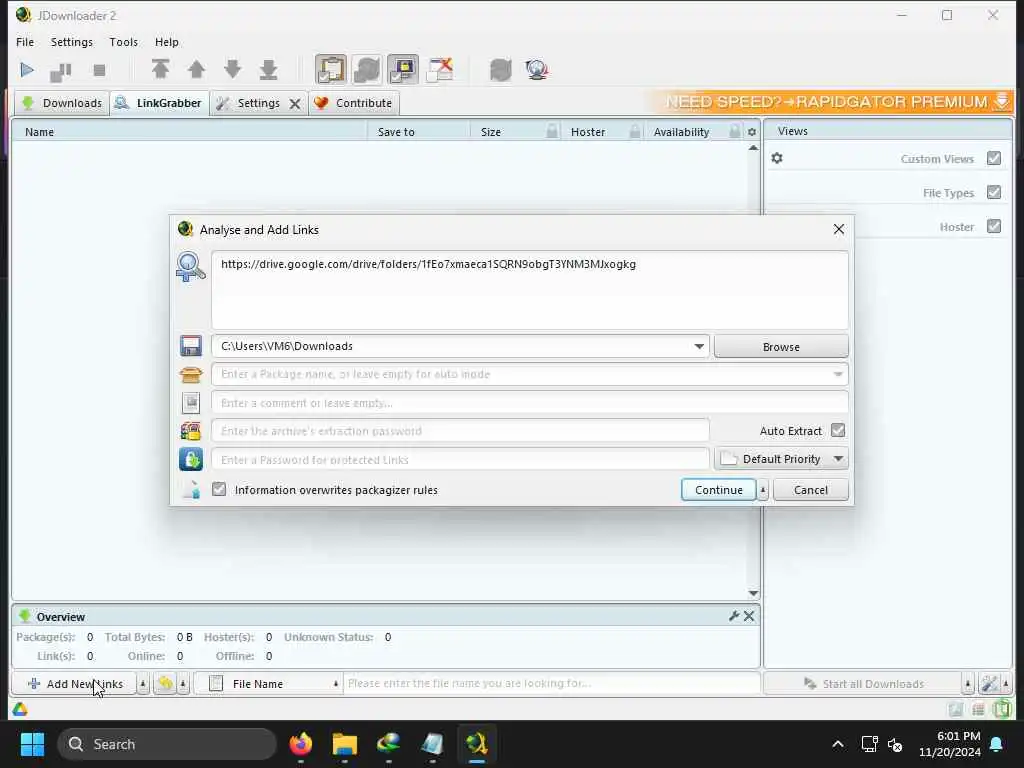Click the archive extraction password field
Viewport: 1024px width, 768px height.
click(460, 431)
